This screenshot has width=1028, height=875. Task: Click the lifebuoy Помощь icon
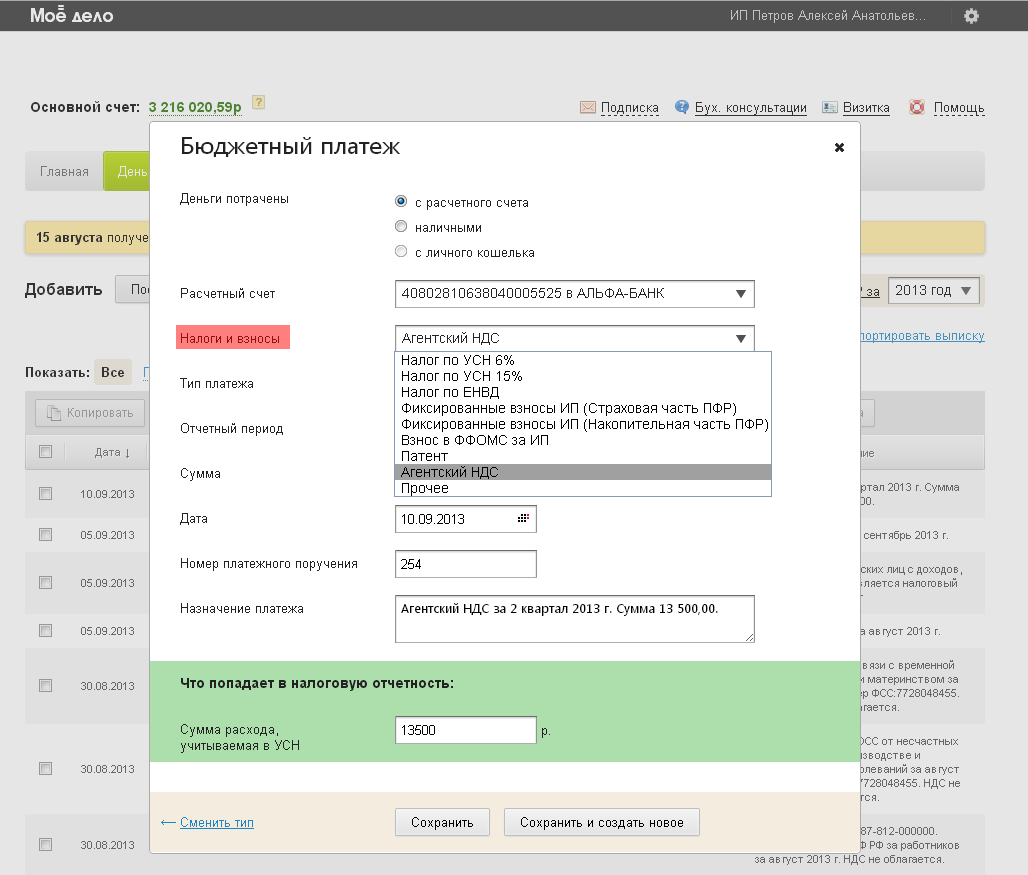[916, 107]
